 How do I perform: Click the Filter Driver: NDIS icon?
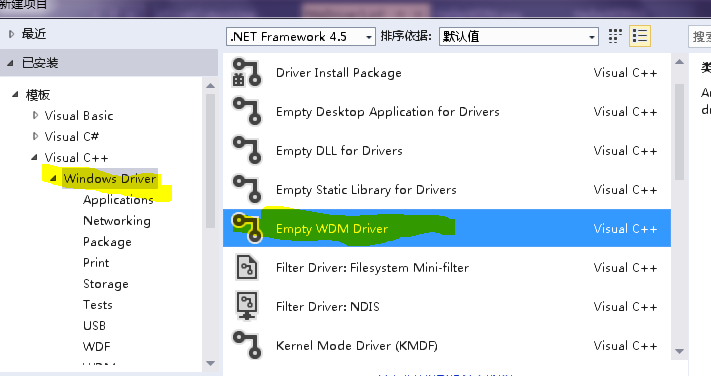(247, 306)
